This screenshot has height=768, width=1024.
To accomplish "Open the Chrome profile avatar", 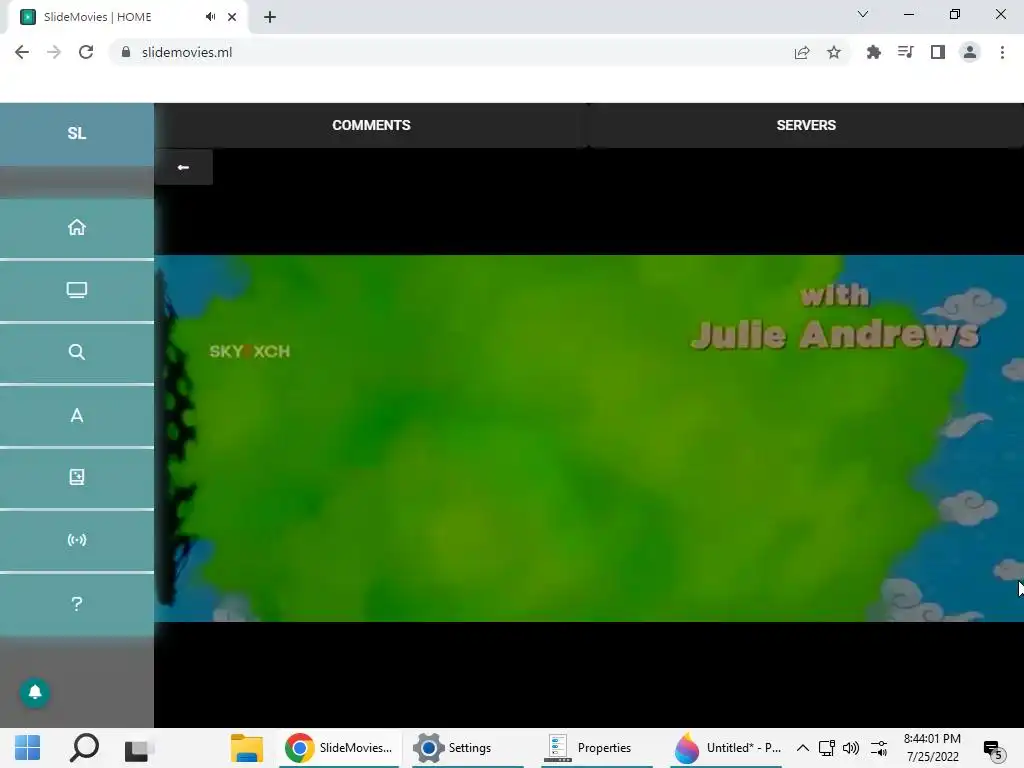I will click(x=970, y=52).
